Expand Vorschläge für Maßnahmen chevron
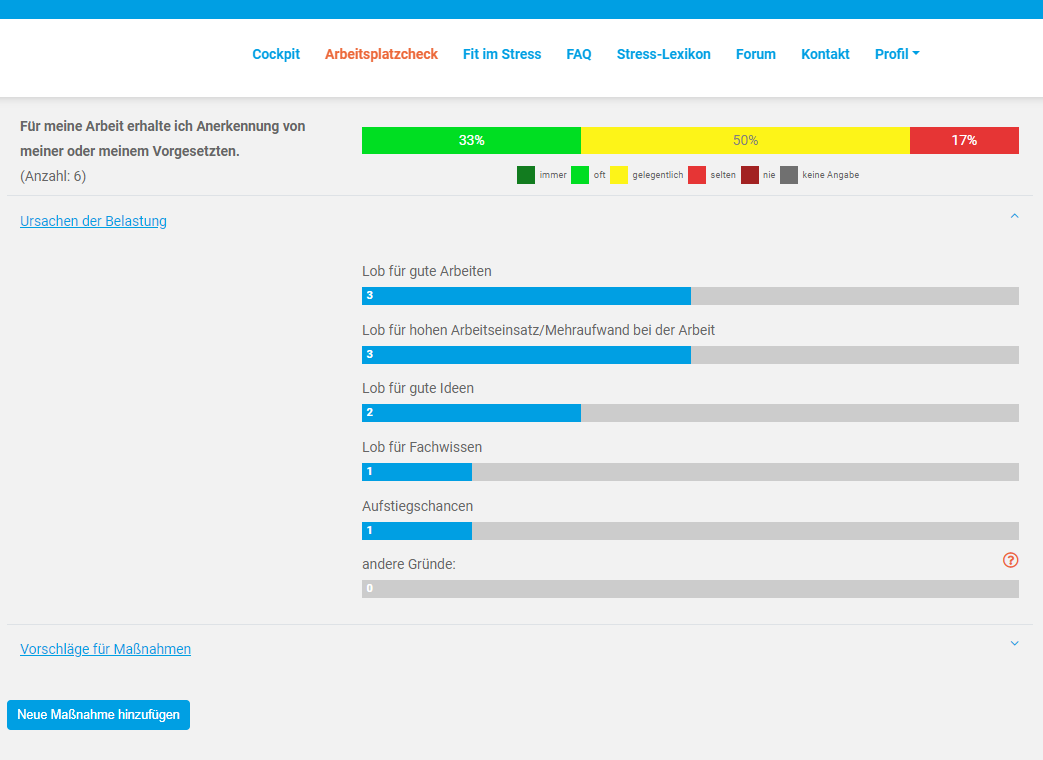The height and width of the screenshot is (760, 1043). [1014, 644]
